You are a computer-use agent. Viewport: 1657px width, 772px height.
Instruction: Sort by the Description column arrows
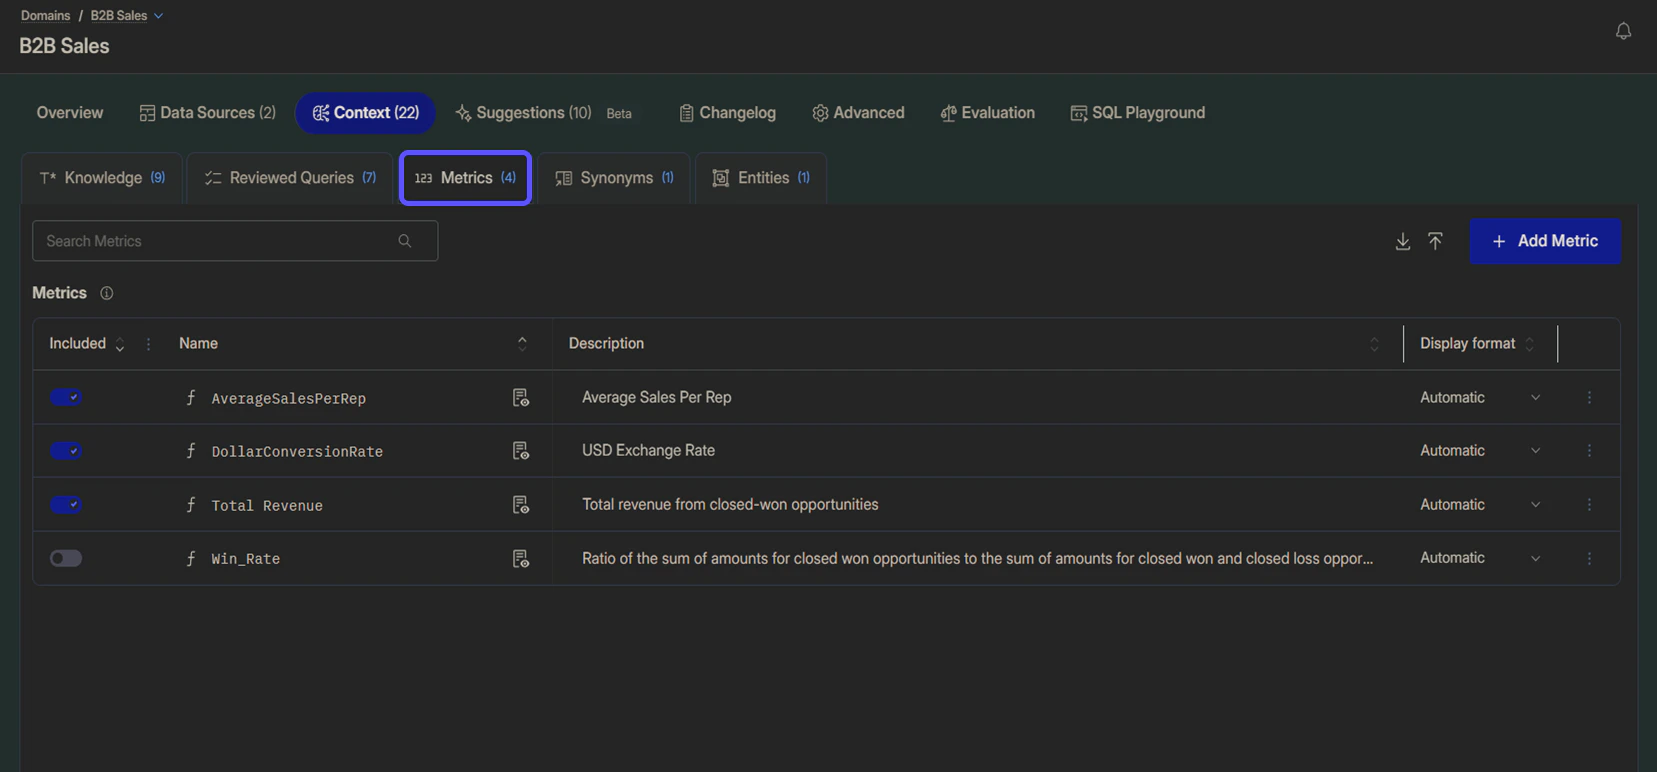pos(1374,344)
